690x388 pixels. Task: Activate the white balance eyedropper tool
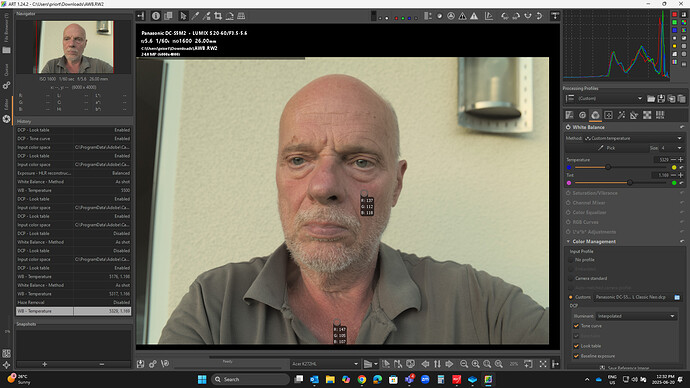pos(195,16)
